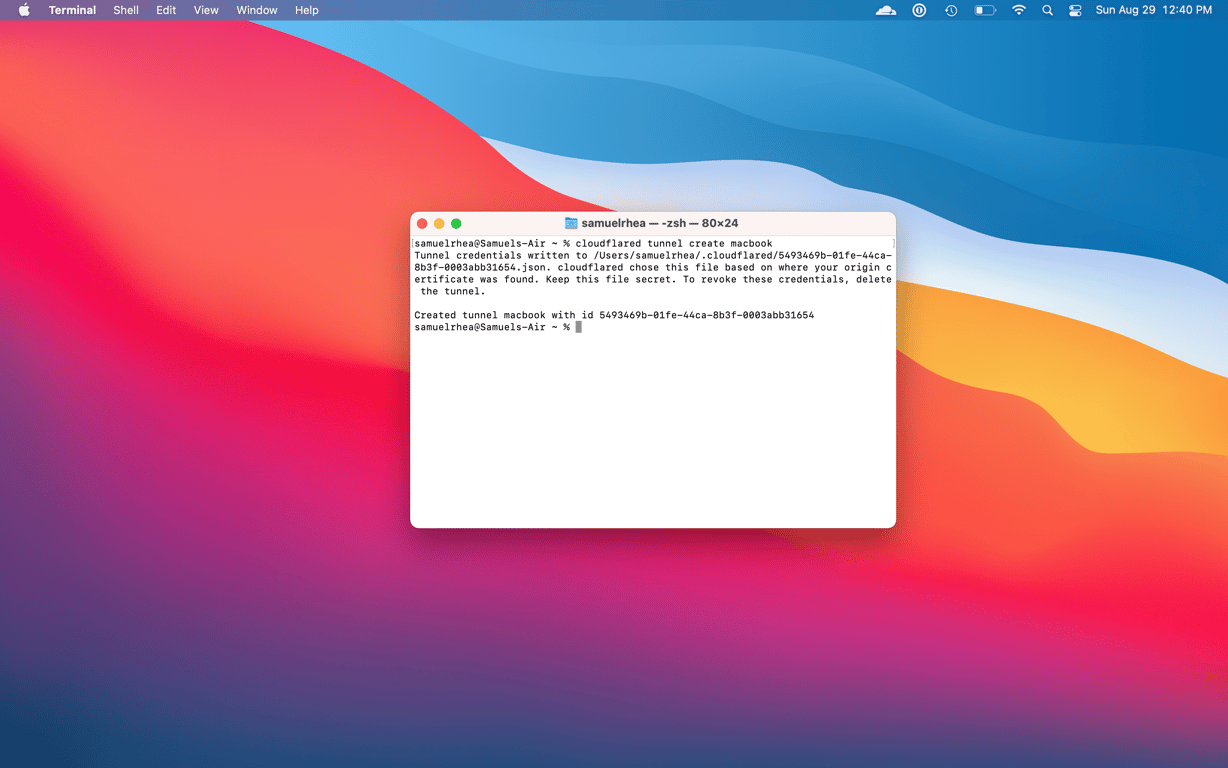This screenshot has width=1228, height=768.
Task: Zoom the Terminal window with green button
Action: coord(456,223)
